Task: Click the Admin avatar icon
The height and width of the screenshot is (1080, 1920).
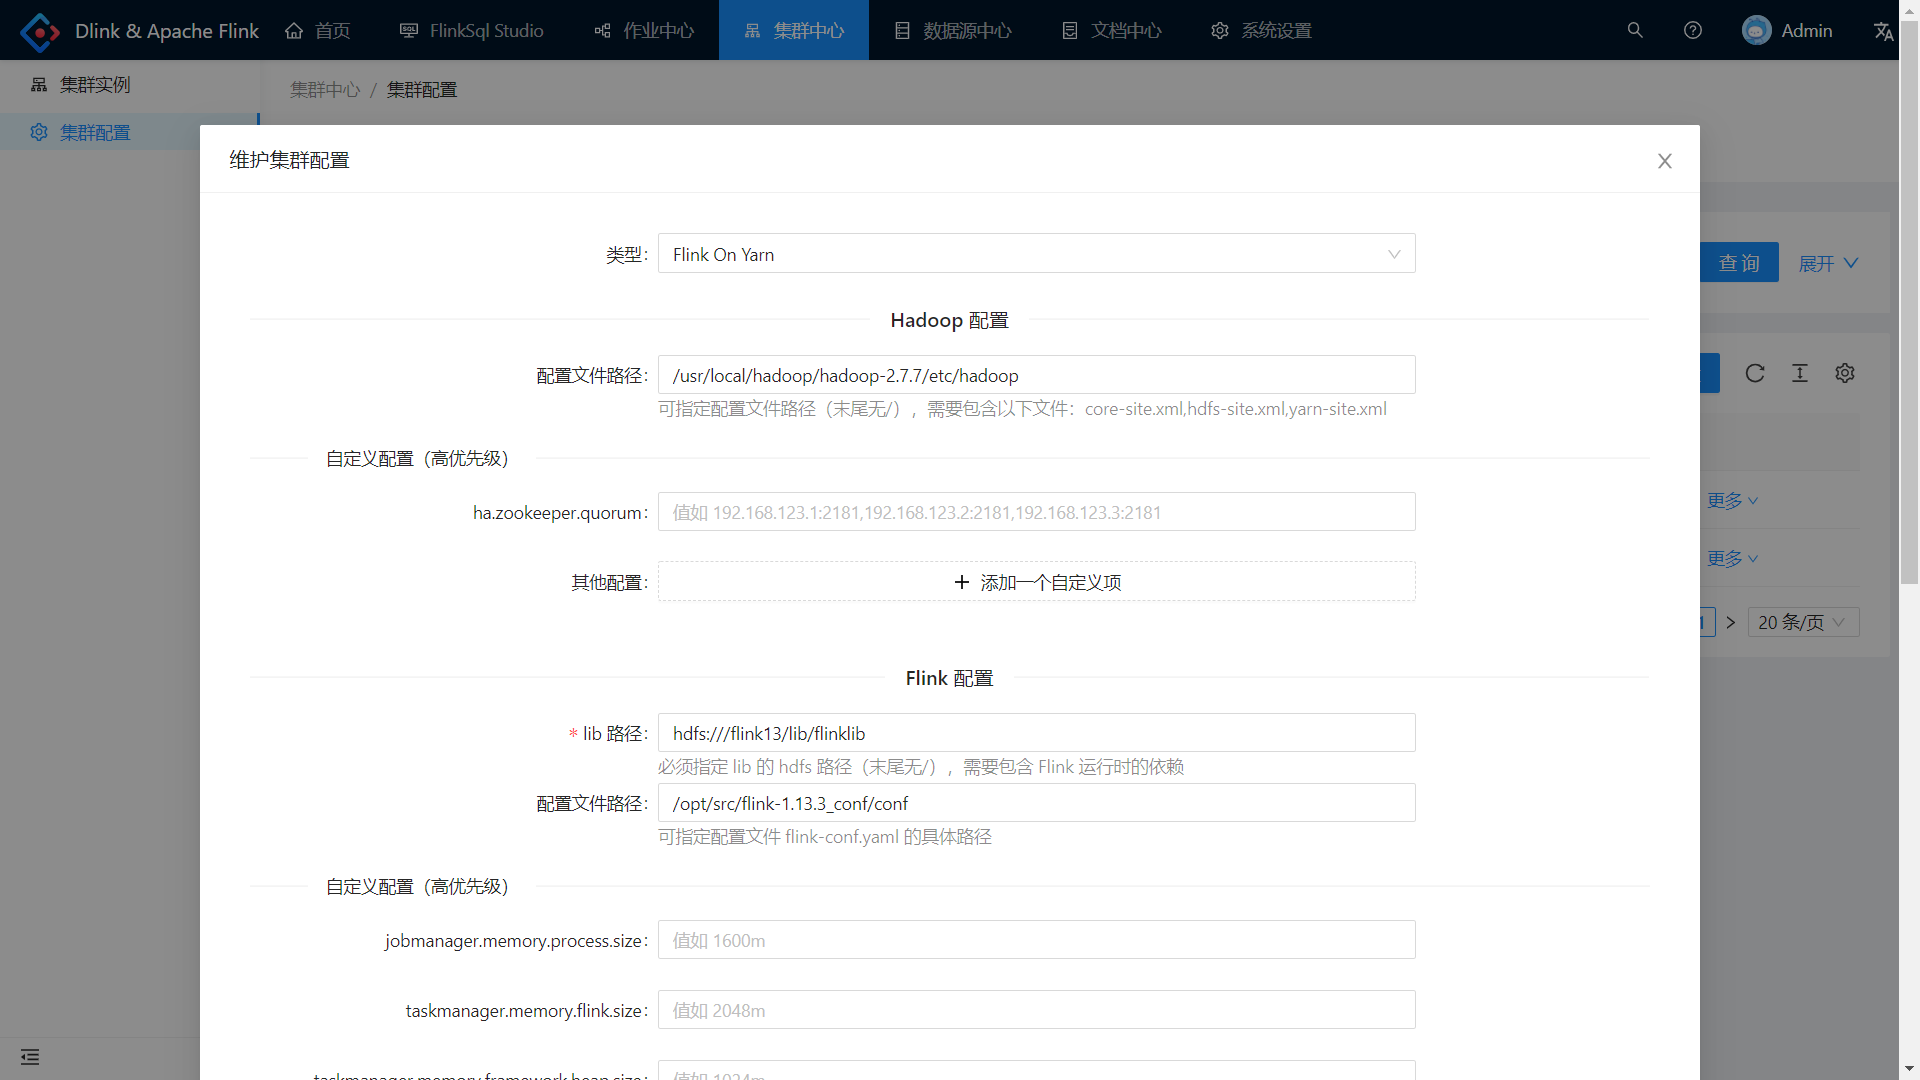Action: pyautogui.click(x=1756, y=30)
